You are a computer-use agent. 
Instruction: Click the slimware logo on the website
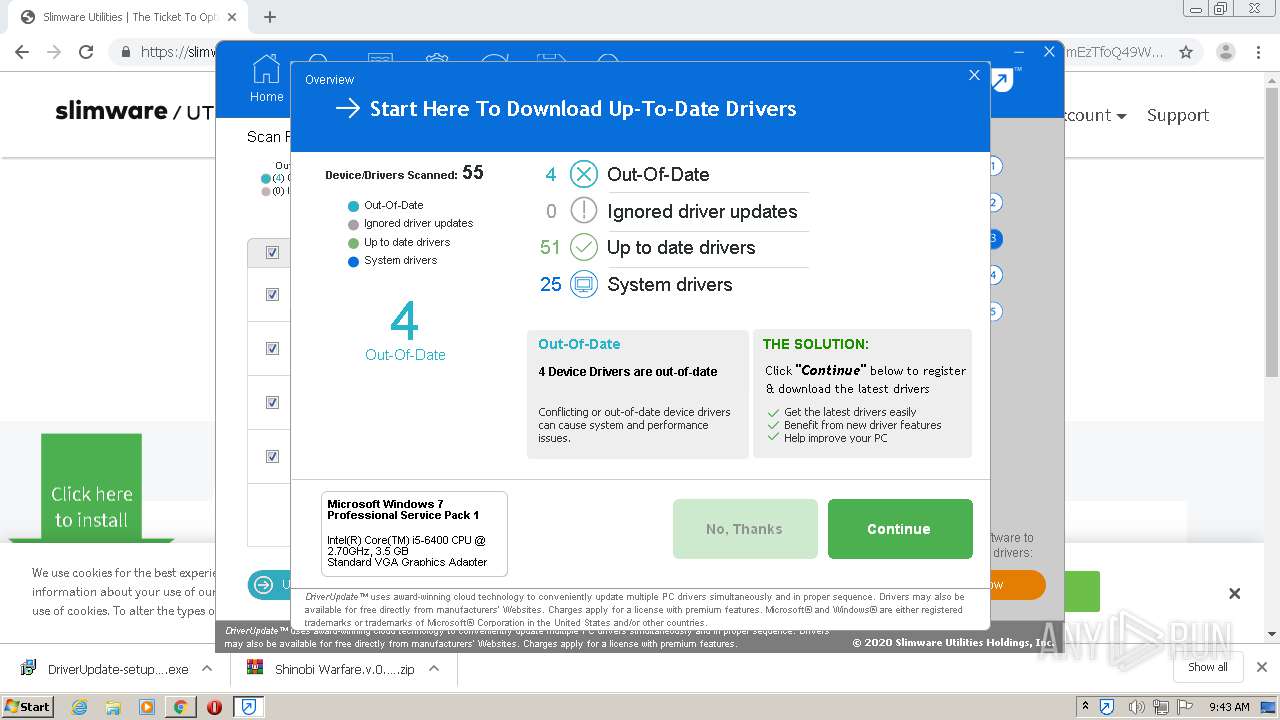click(x=111, y=110)
